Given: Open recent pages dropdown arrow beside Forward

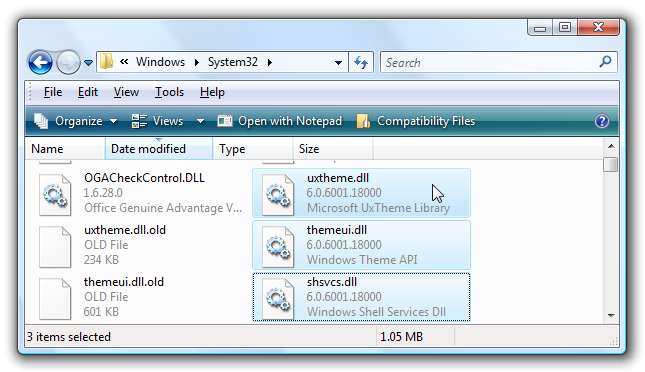Looking at the screenshot, I should coord(88,63).
